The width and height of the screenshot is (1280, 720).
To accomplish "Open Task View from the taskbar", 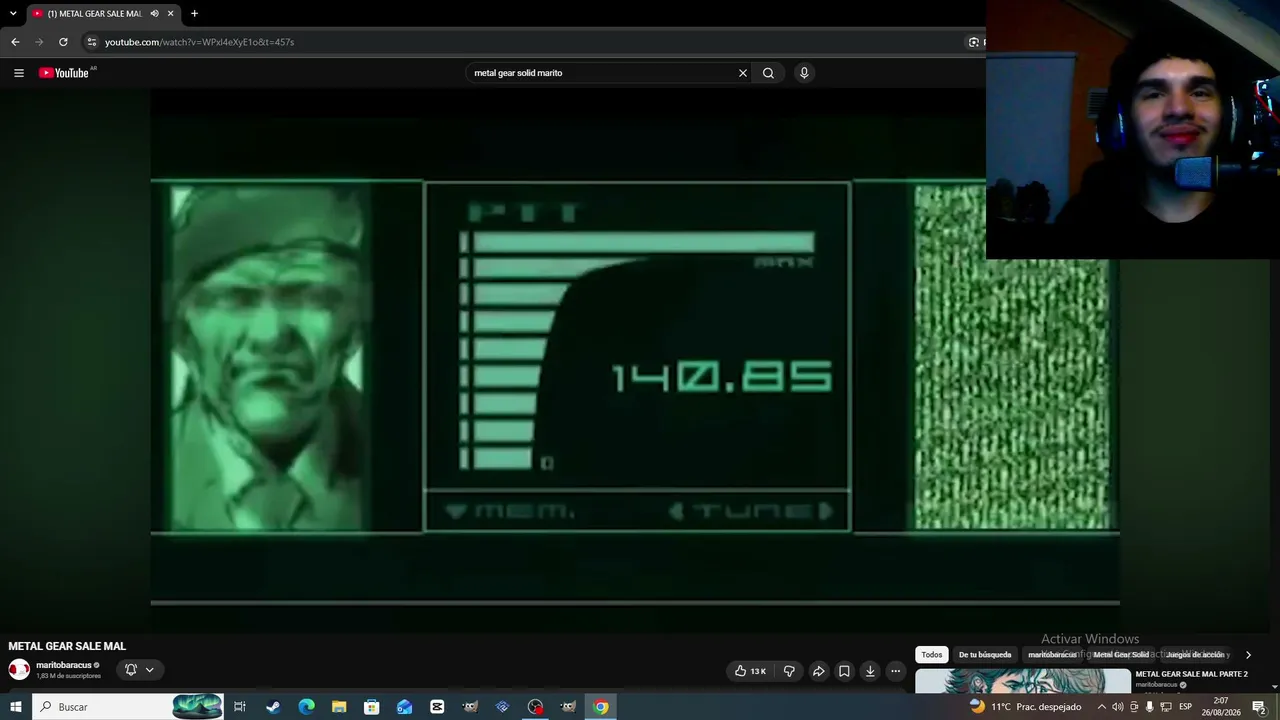I will coord(240,707).
